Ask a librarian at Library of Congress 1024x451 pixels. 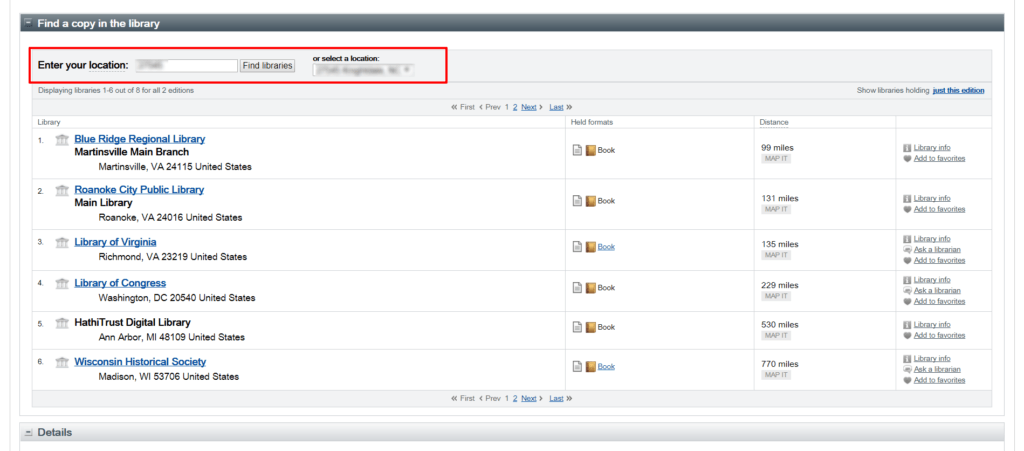click(x=937, y=290)
